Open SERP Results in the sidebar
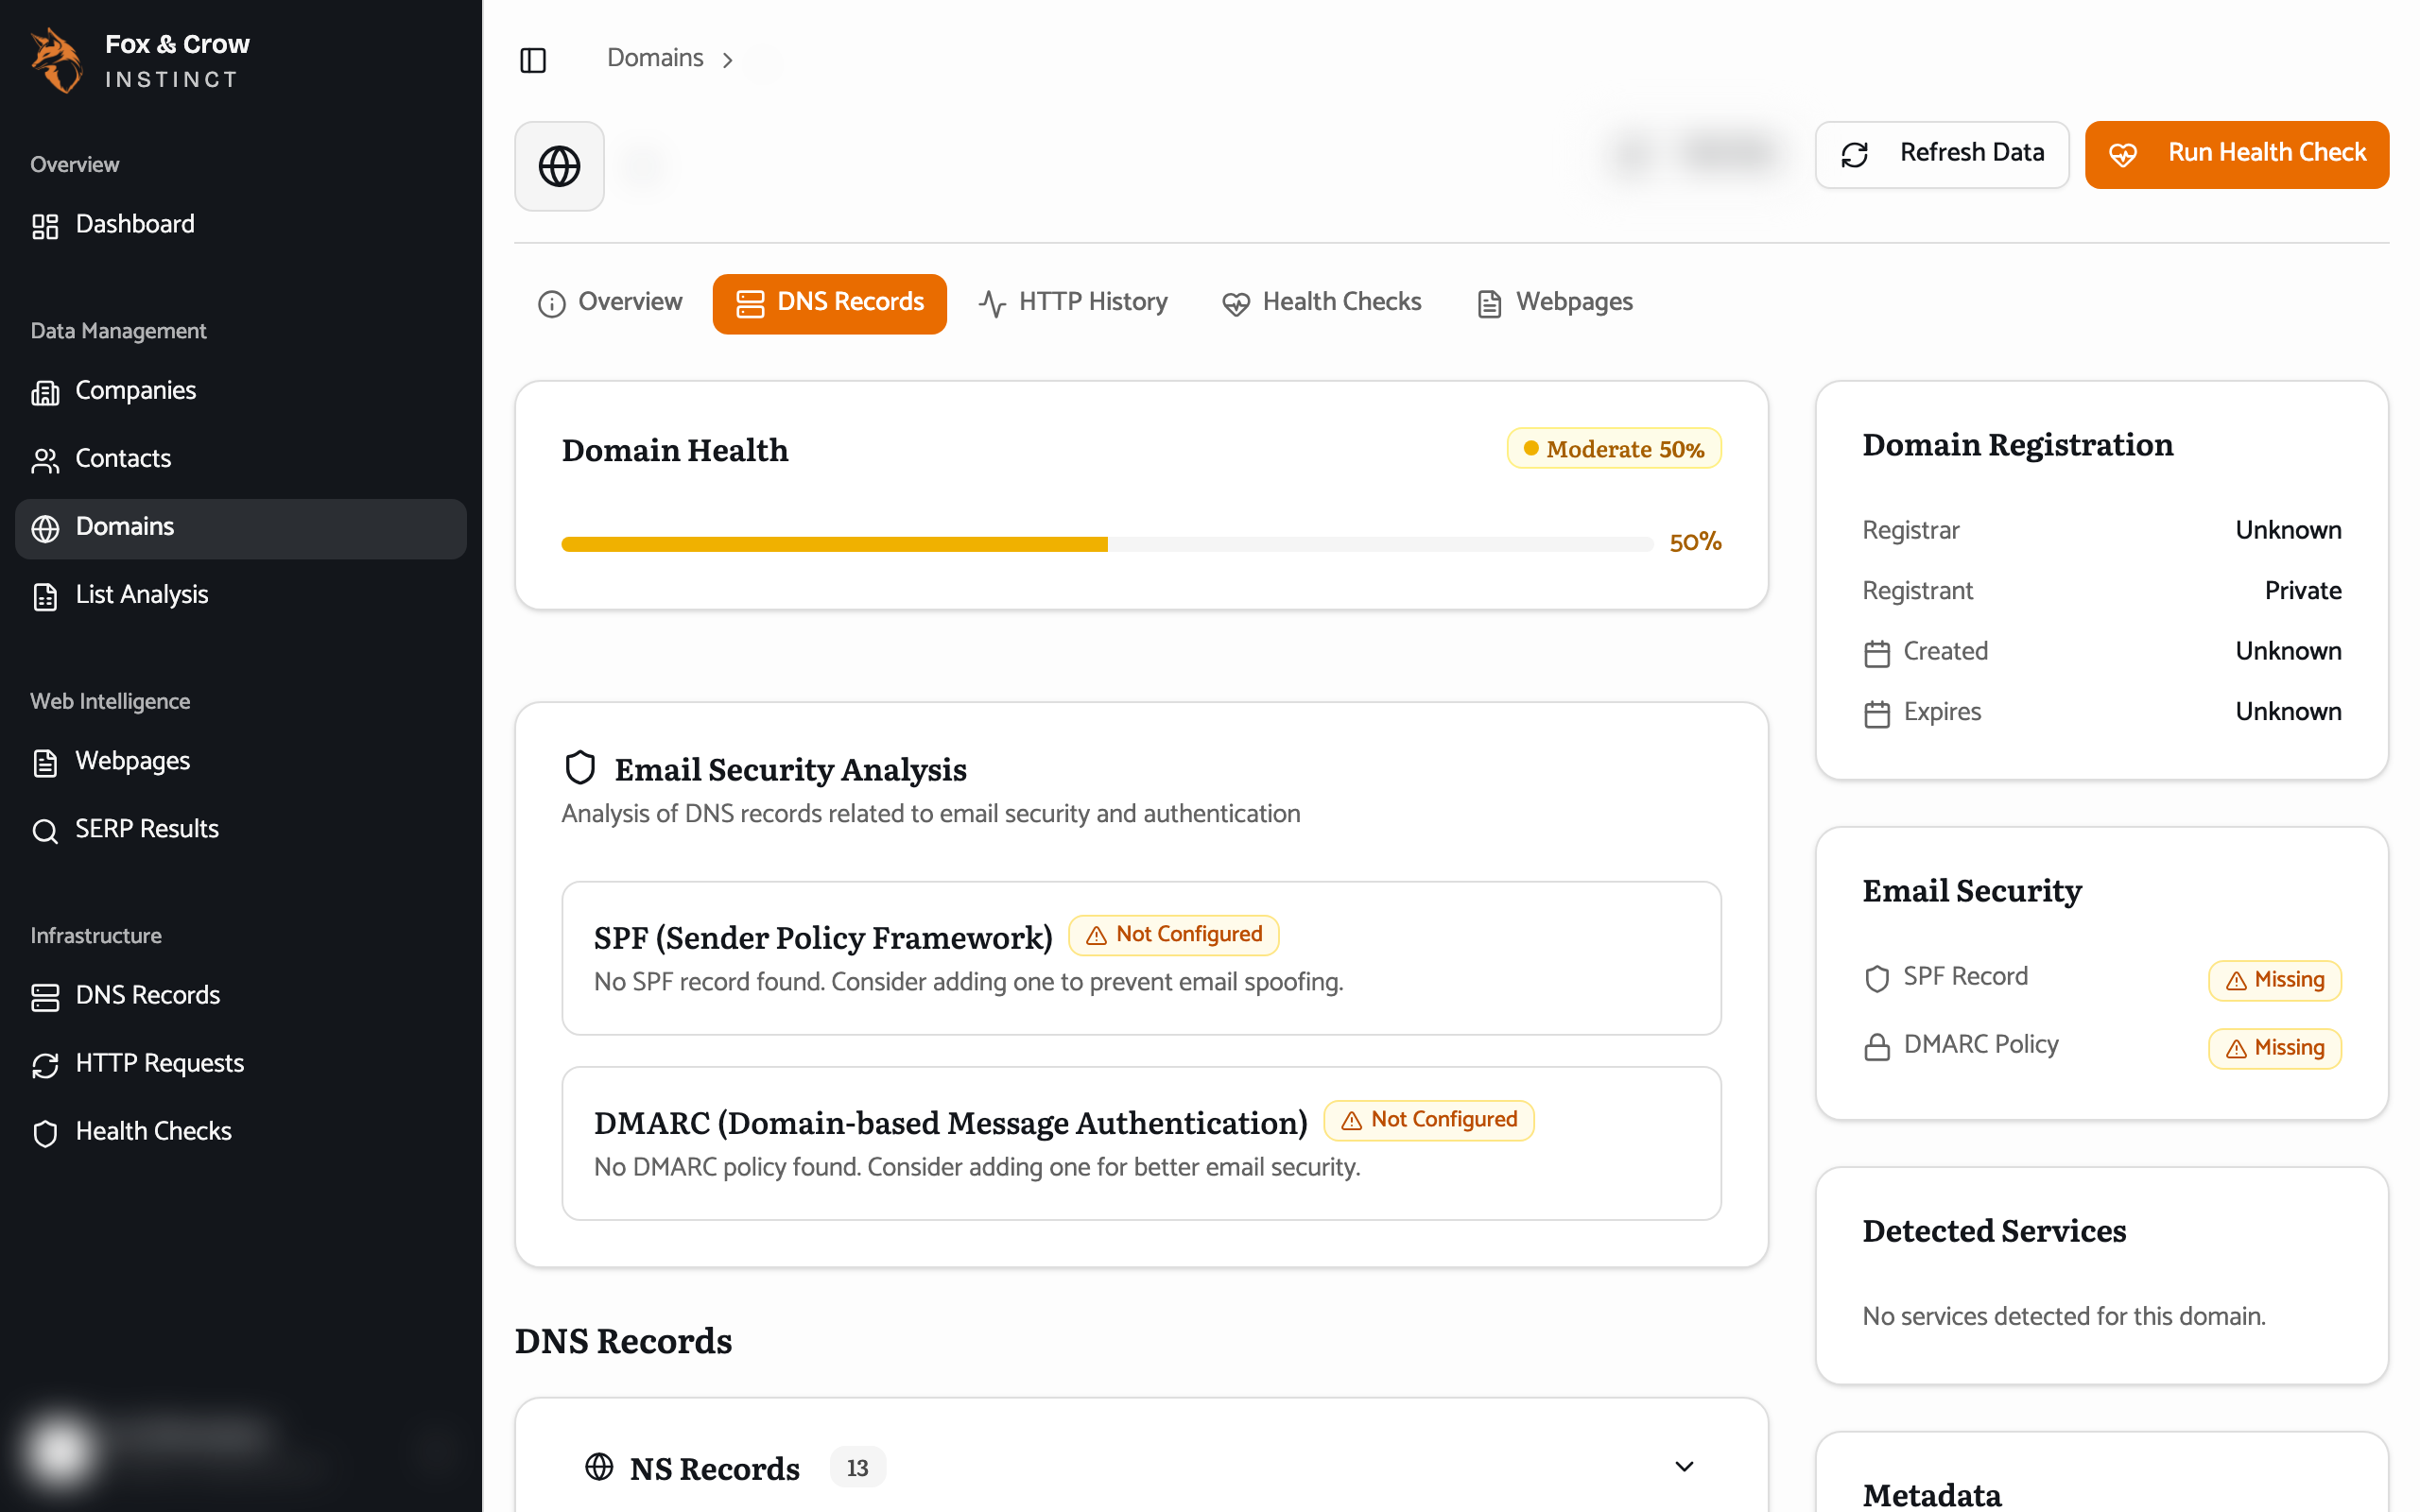This screenshot has width=2420, height=1512. (241, 830)
